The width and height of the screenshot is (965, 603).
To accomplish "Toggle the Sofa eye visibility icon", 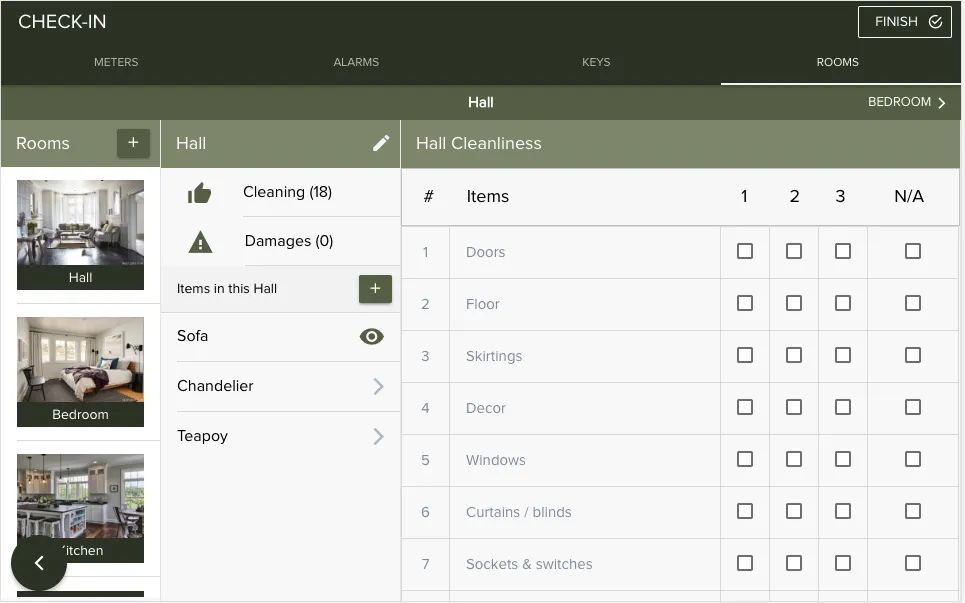I will pos(372,337).
